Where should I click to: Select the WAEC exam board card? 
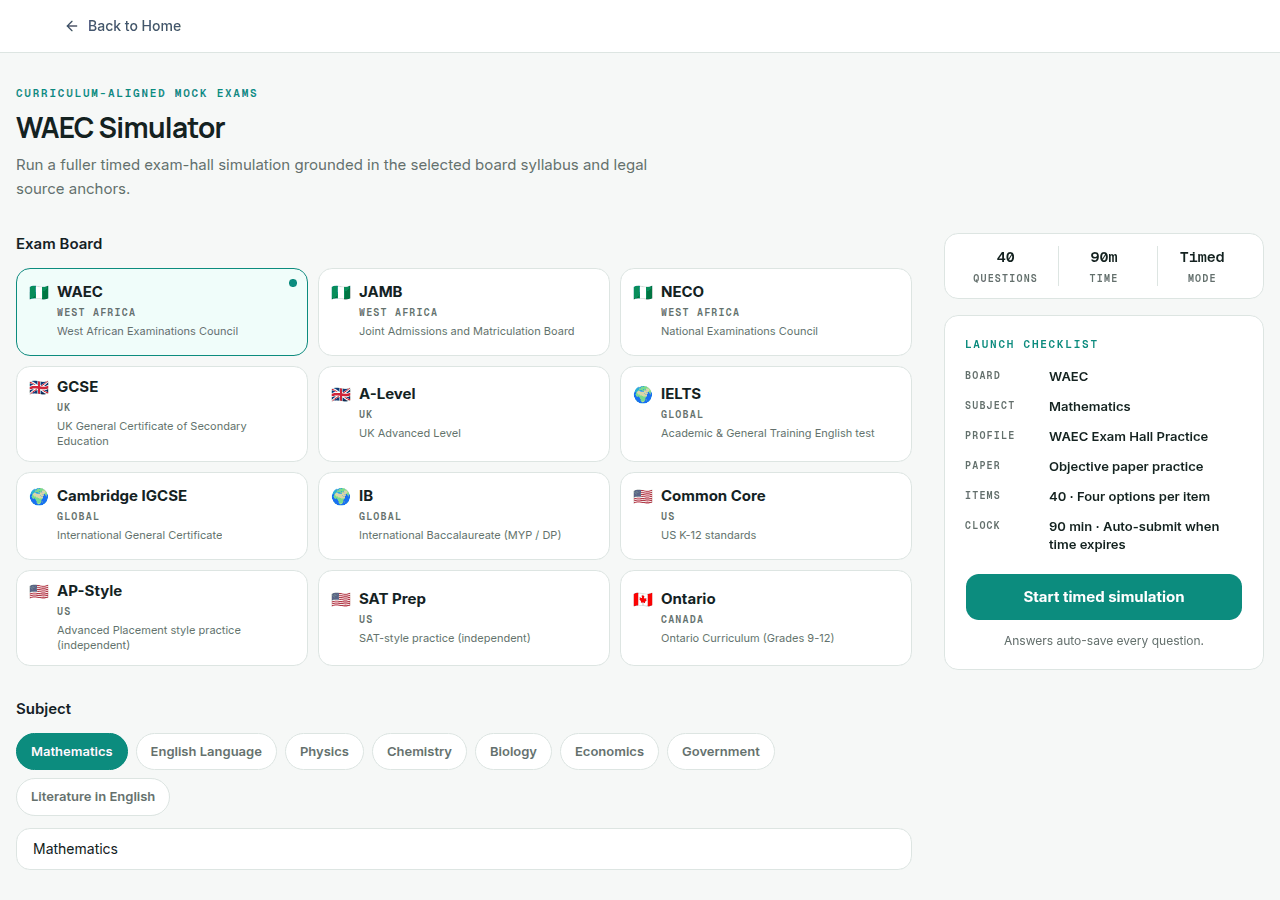162,312
